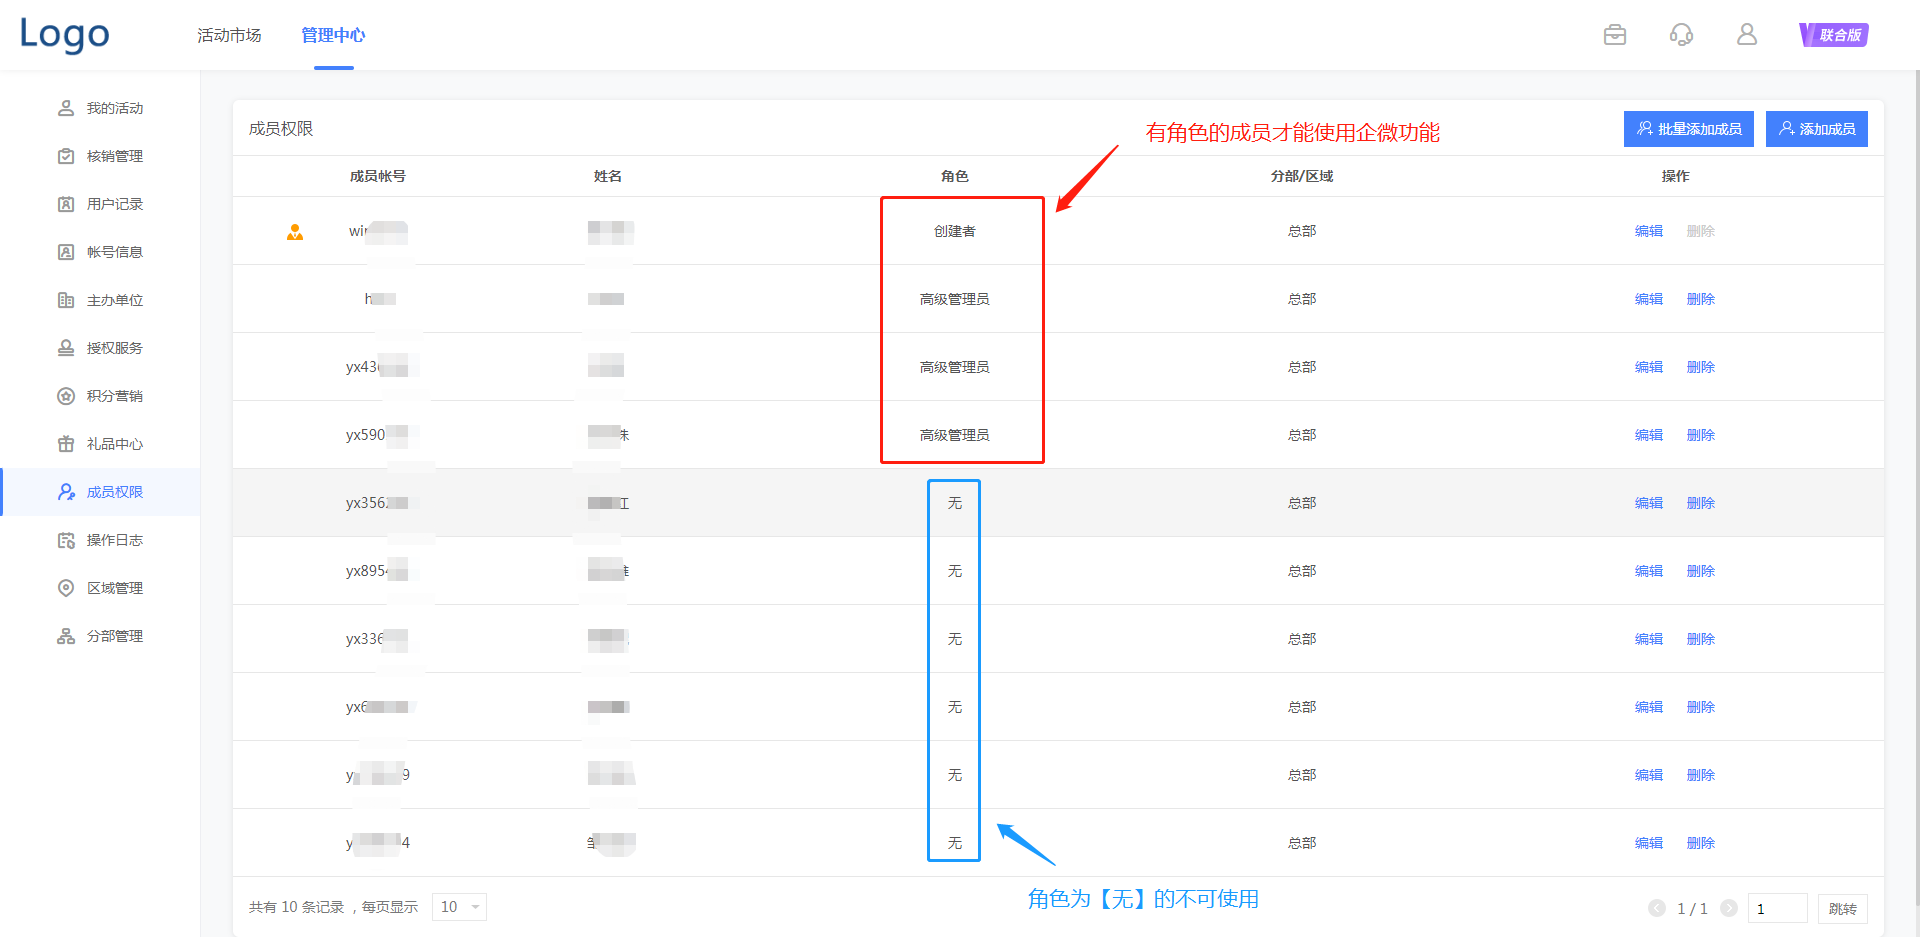
Task: Click the 批量添加成员 button
Action: coord(1689,129)
